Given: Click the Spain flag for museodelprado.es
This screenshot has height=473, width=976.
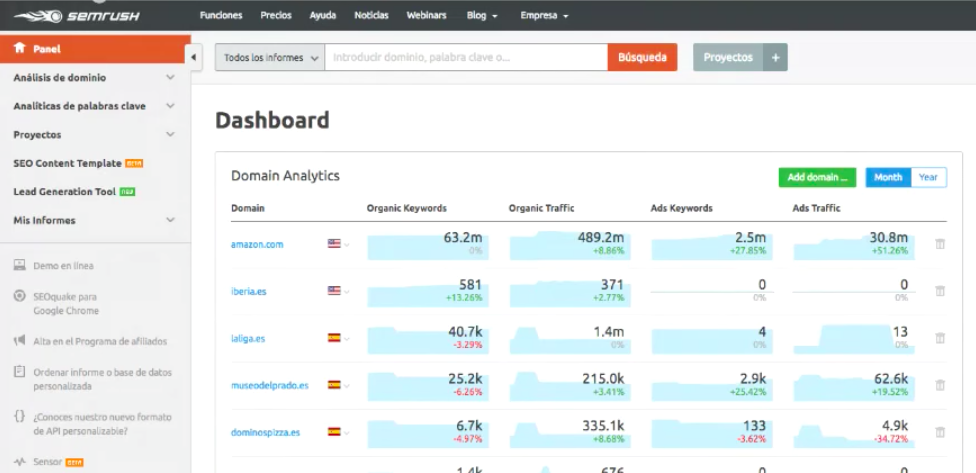Looking at the screenshot, I should click(x=334, y=385).
